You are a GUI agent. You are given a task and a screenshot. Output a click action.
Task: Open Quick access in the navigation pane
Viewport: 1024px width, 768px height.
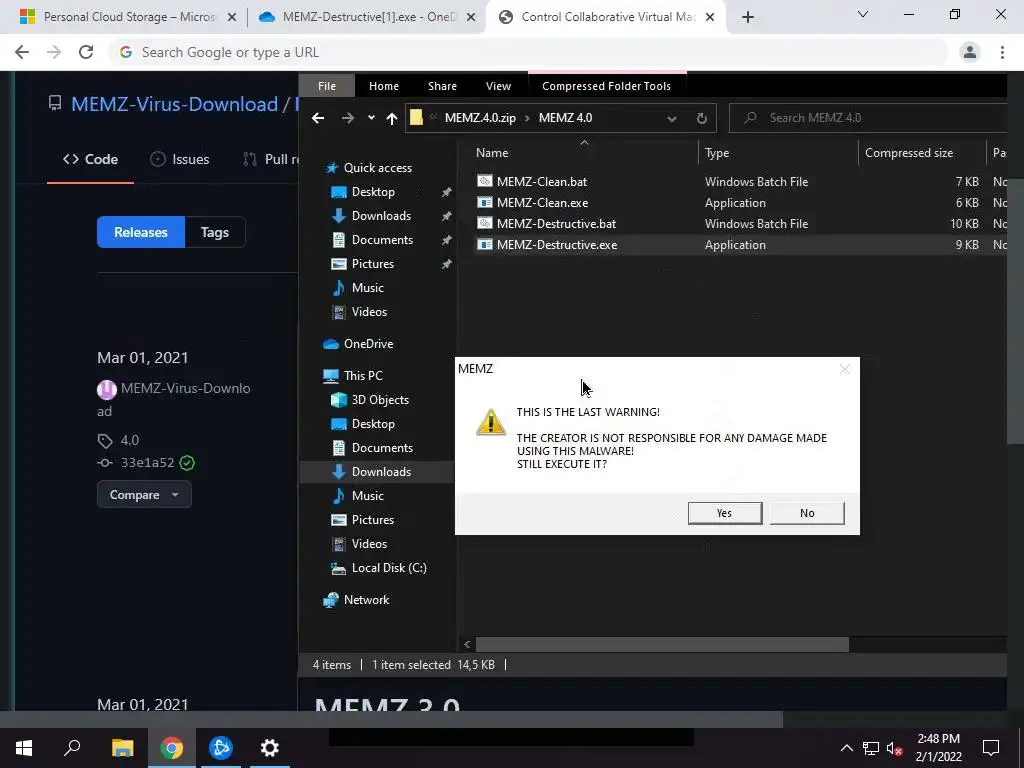[x=377, y=168]
